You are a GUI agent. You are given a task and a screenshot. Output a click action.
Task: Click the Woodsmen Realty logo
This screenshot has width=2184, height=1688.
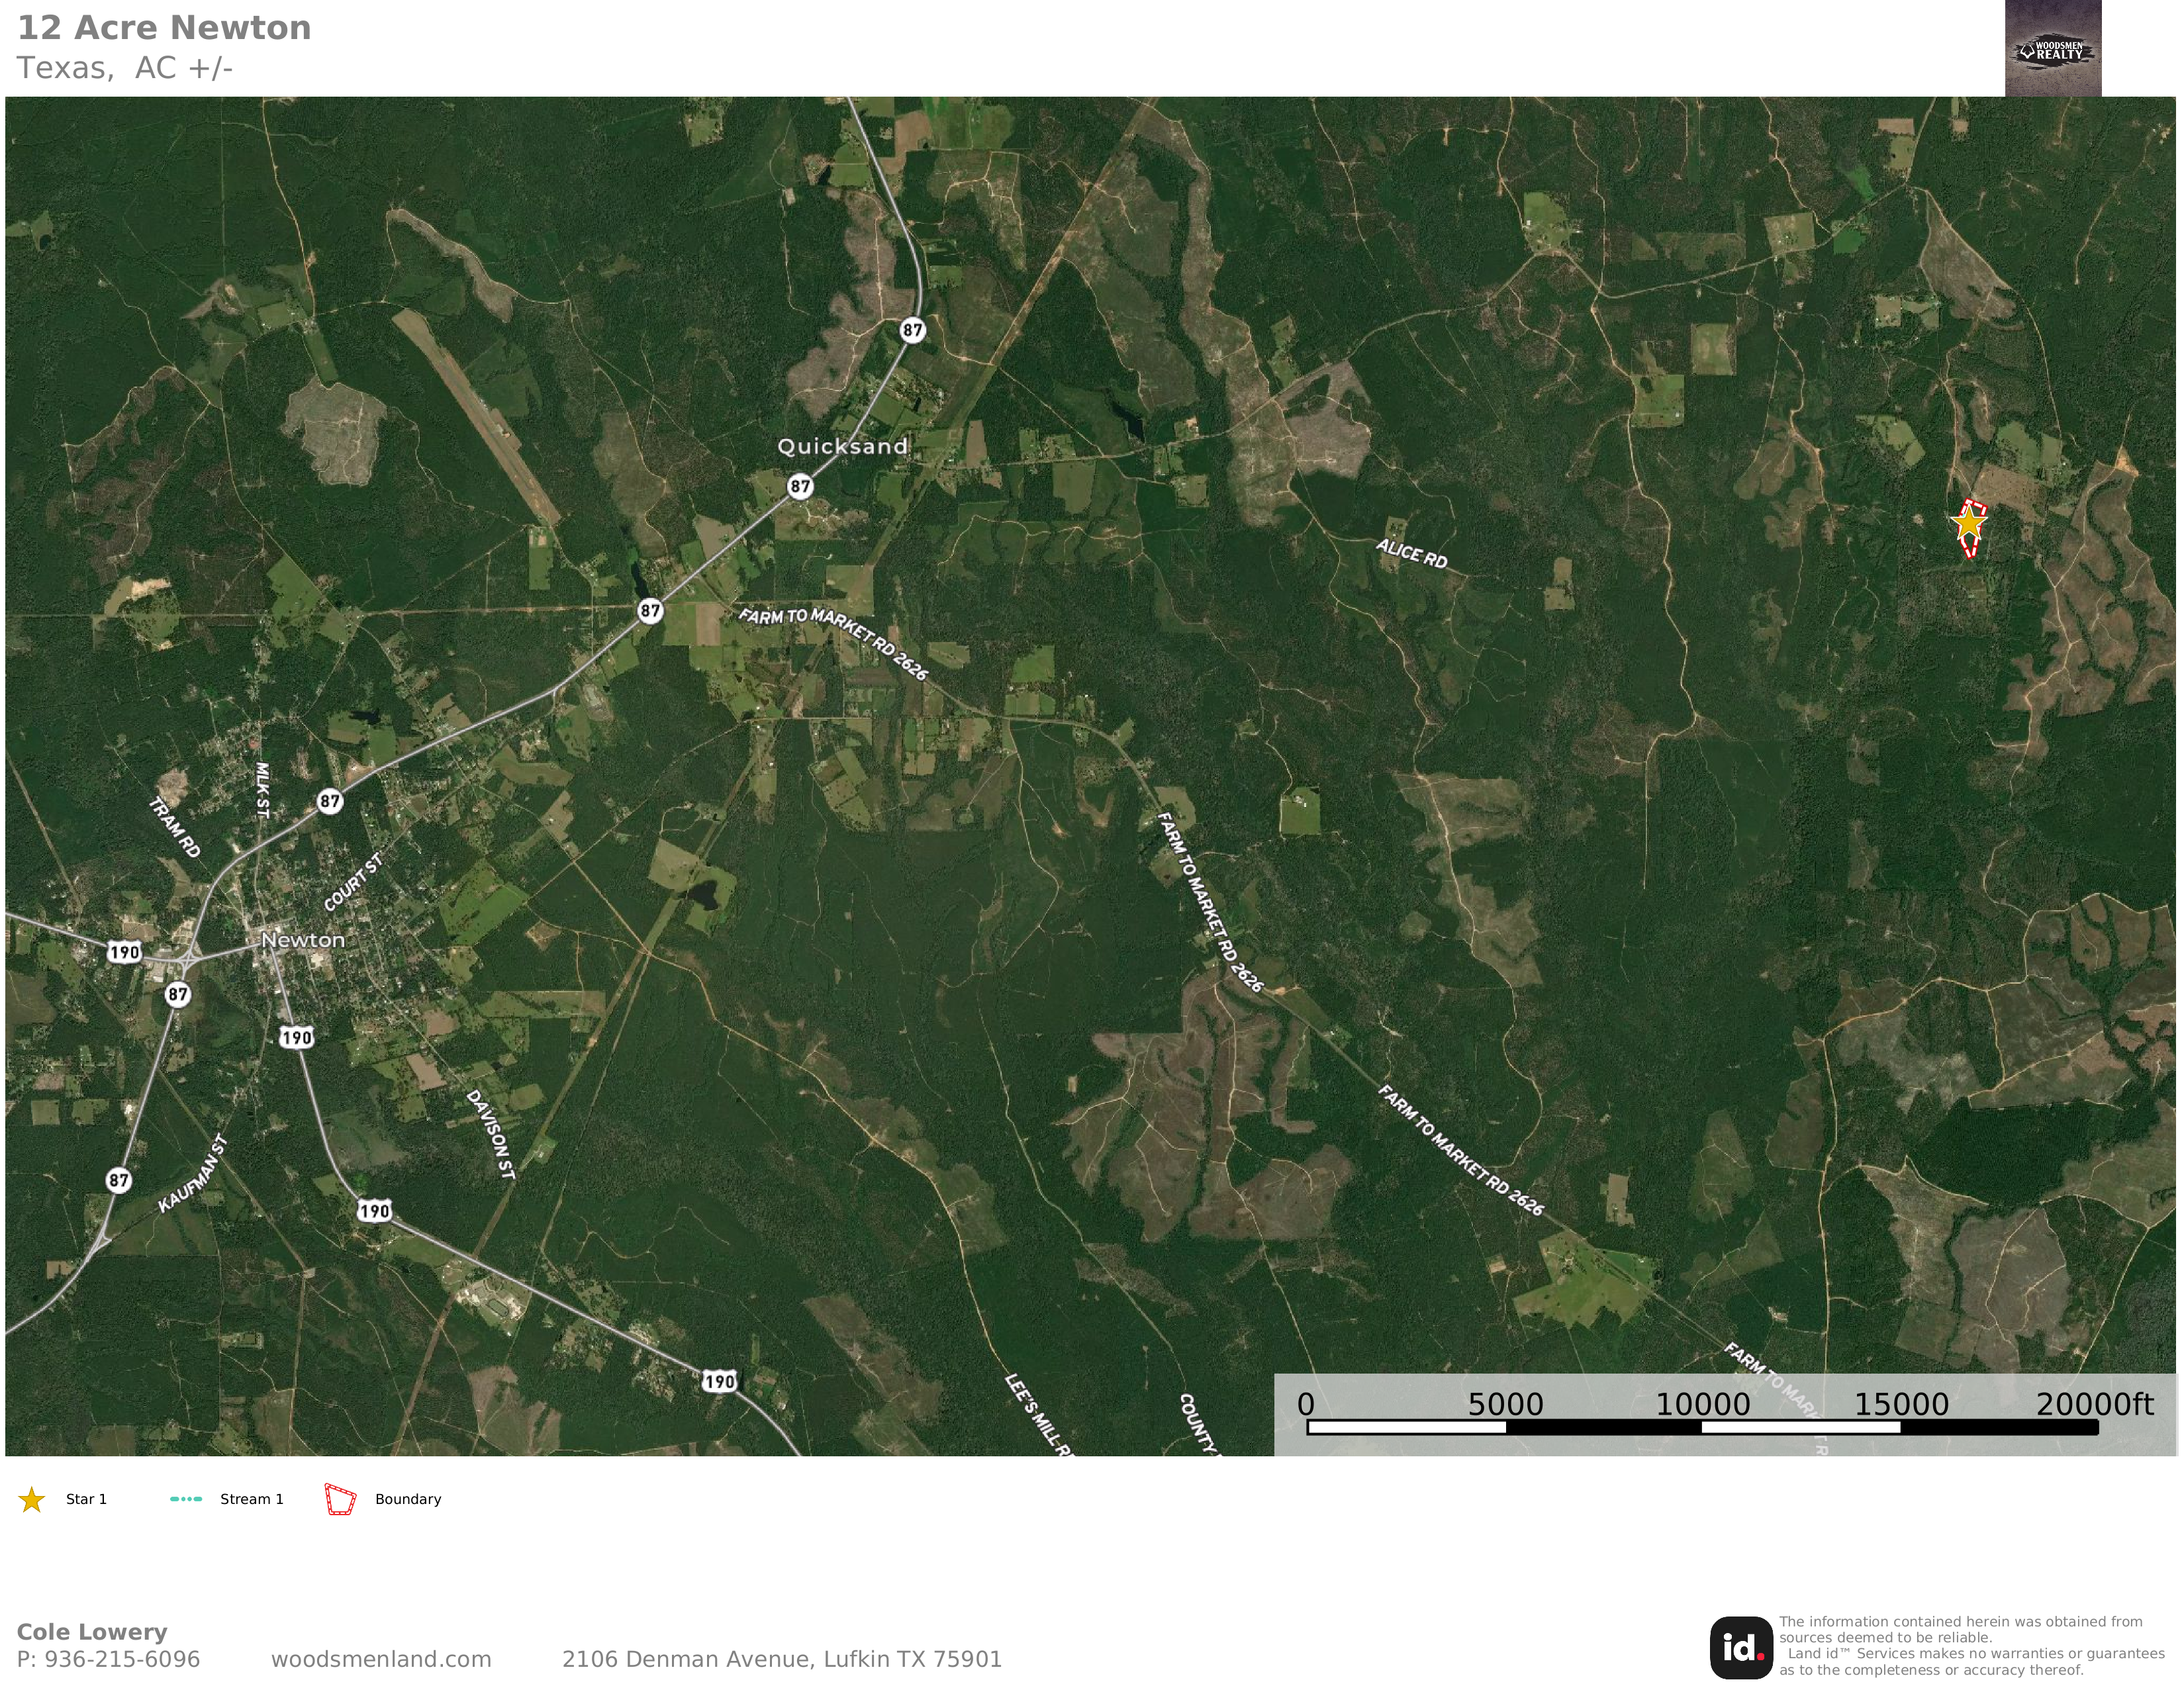(x=2052, y=49)
